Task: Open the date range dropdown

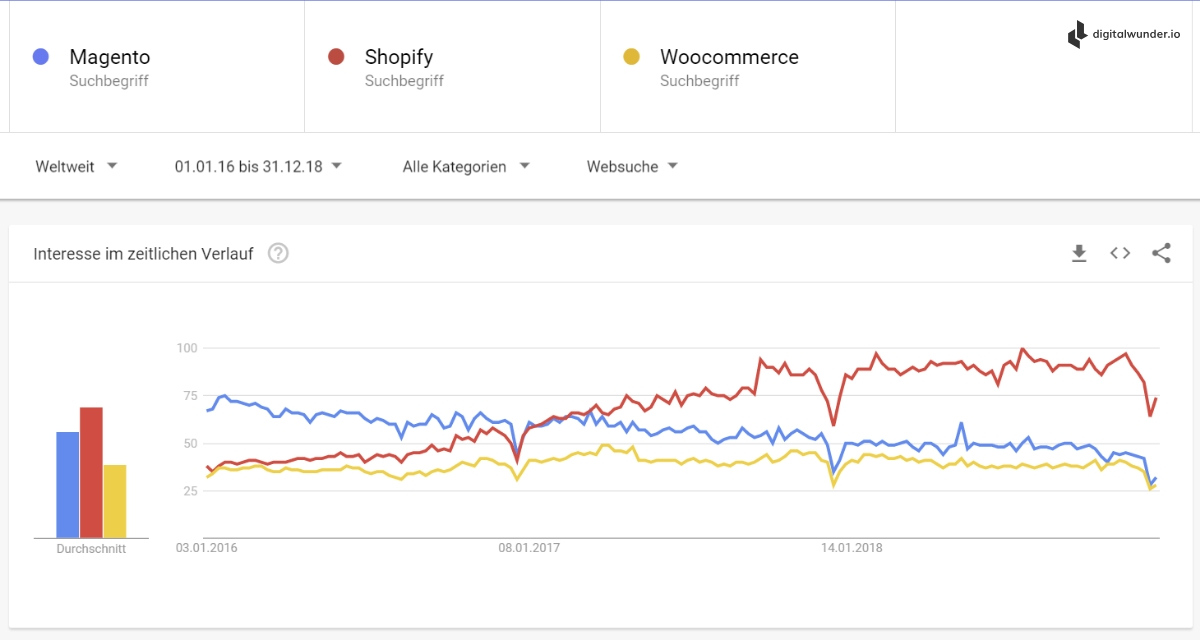Action: point(258,166)
